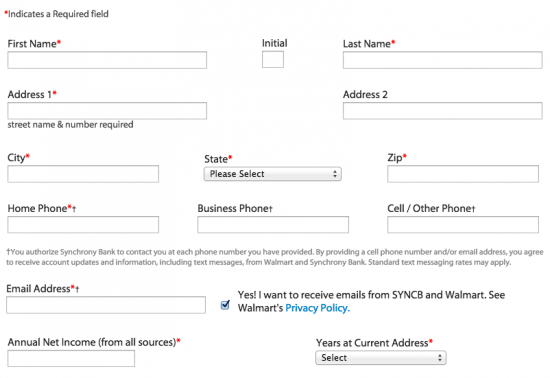Click the State dropdown arrow stepper

[335, 174]
